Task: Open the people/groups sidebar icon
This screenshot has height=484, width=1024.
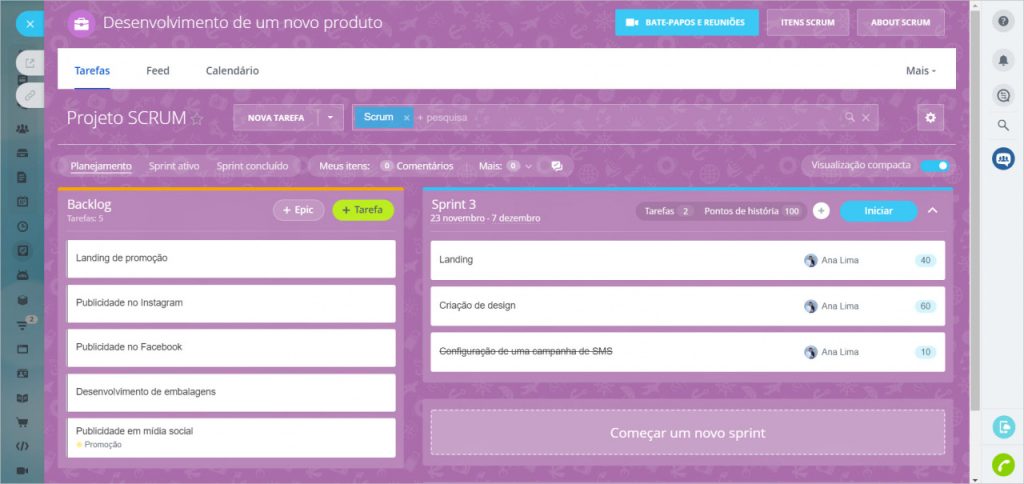Action: pos(22,129)
